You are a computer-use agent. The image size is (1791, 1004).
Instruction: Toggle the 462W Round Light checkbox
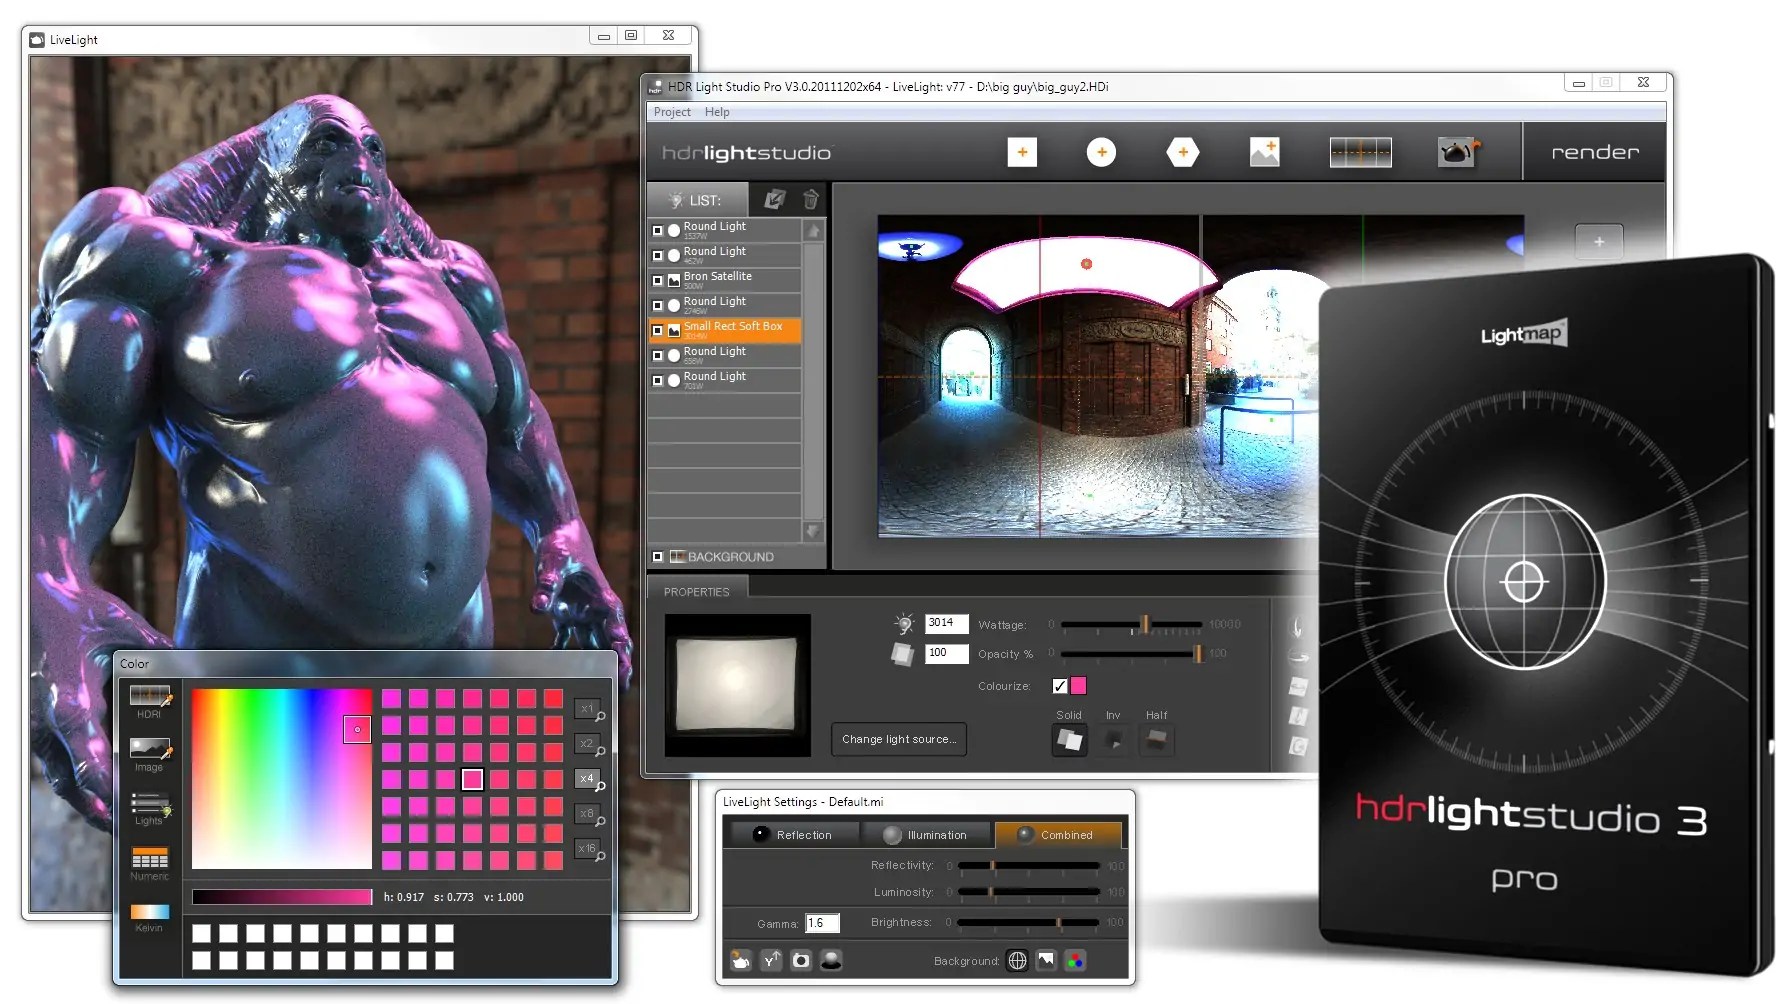point(658,255)
